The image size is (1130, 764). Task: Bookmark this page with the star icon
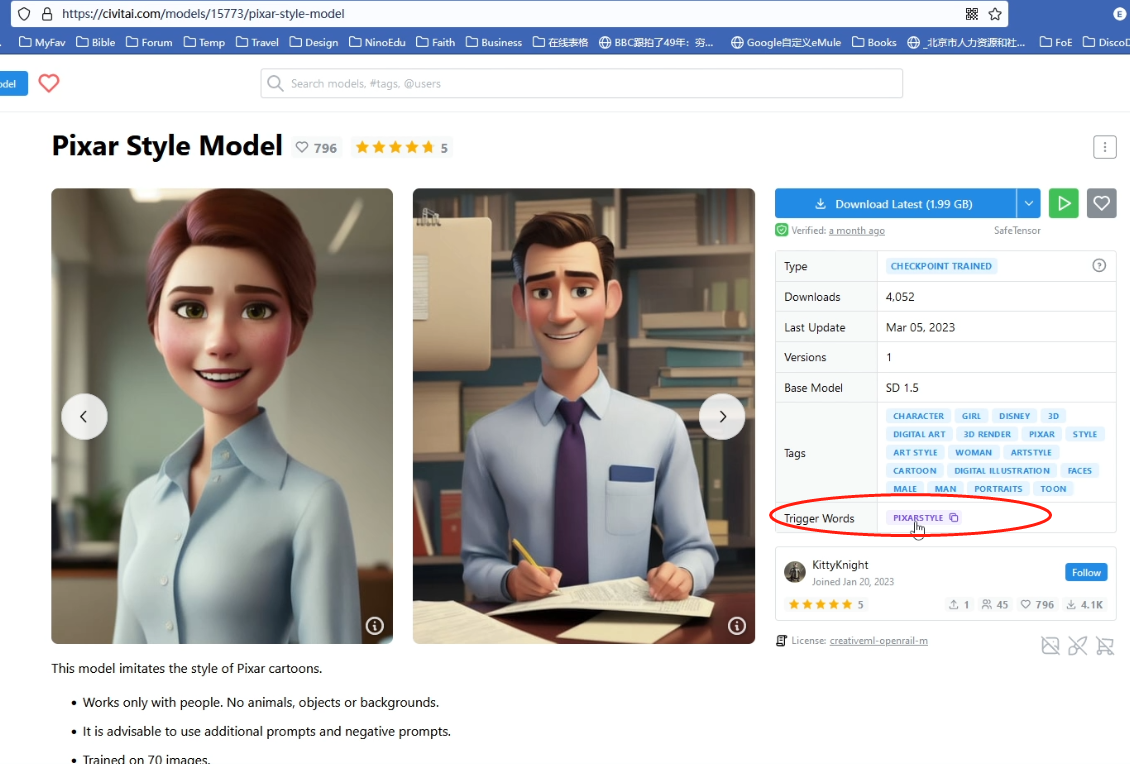[995, 14]
